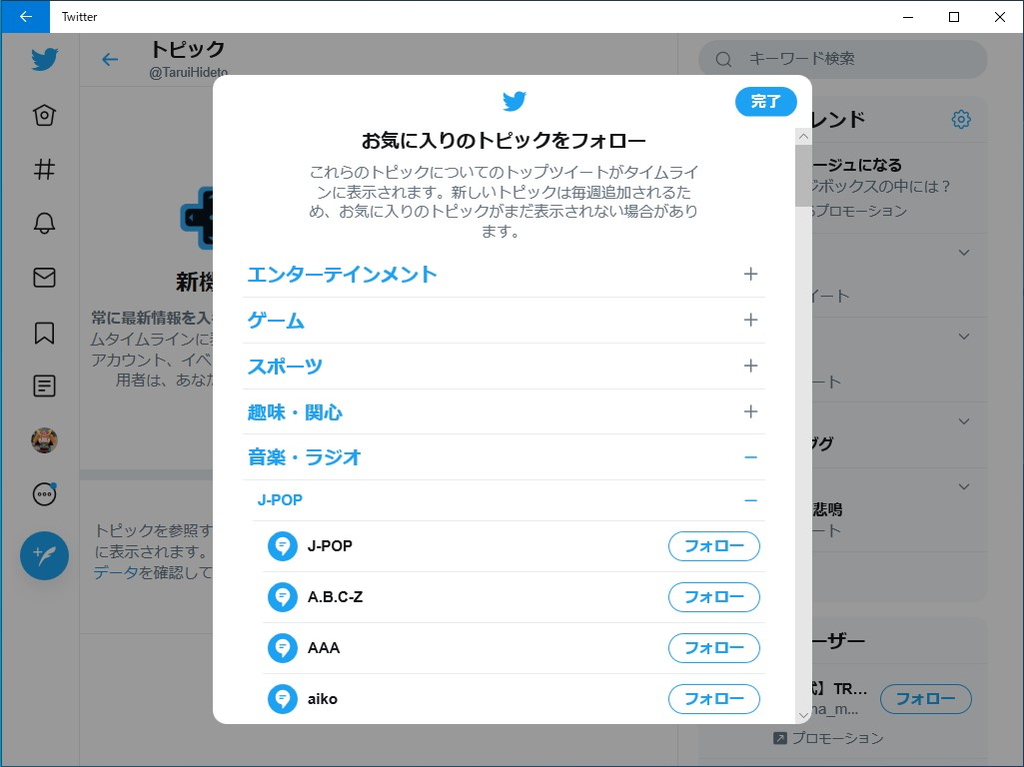Open the More options (...) sidebar icon
Image resolution: width=1024 pixels, height=767 pixels.
44,494
